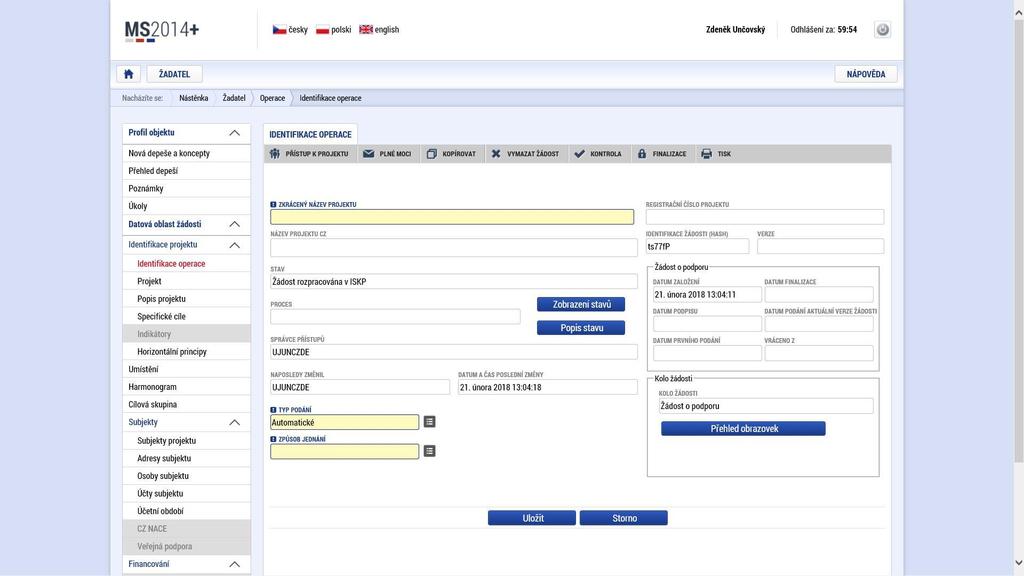Click Vymazat žádost toolbar item
The height and width of the screenshot is (576, 1024).
(x=525, y=154)
